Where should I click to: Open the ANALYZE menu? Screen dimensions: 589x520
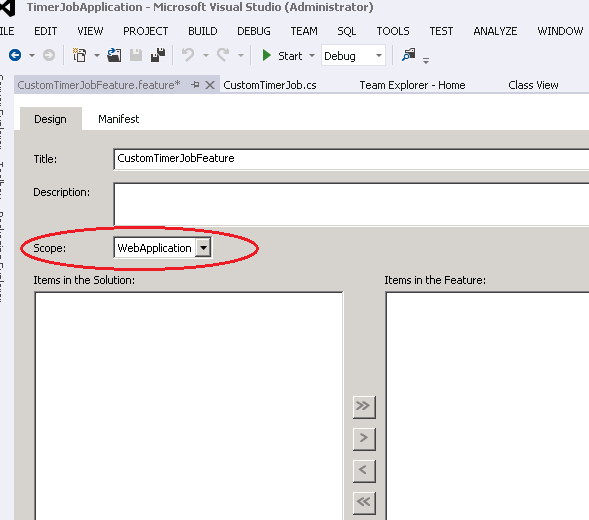click(495, 31)
